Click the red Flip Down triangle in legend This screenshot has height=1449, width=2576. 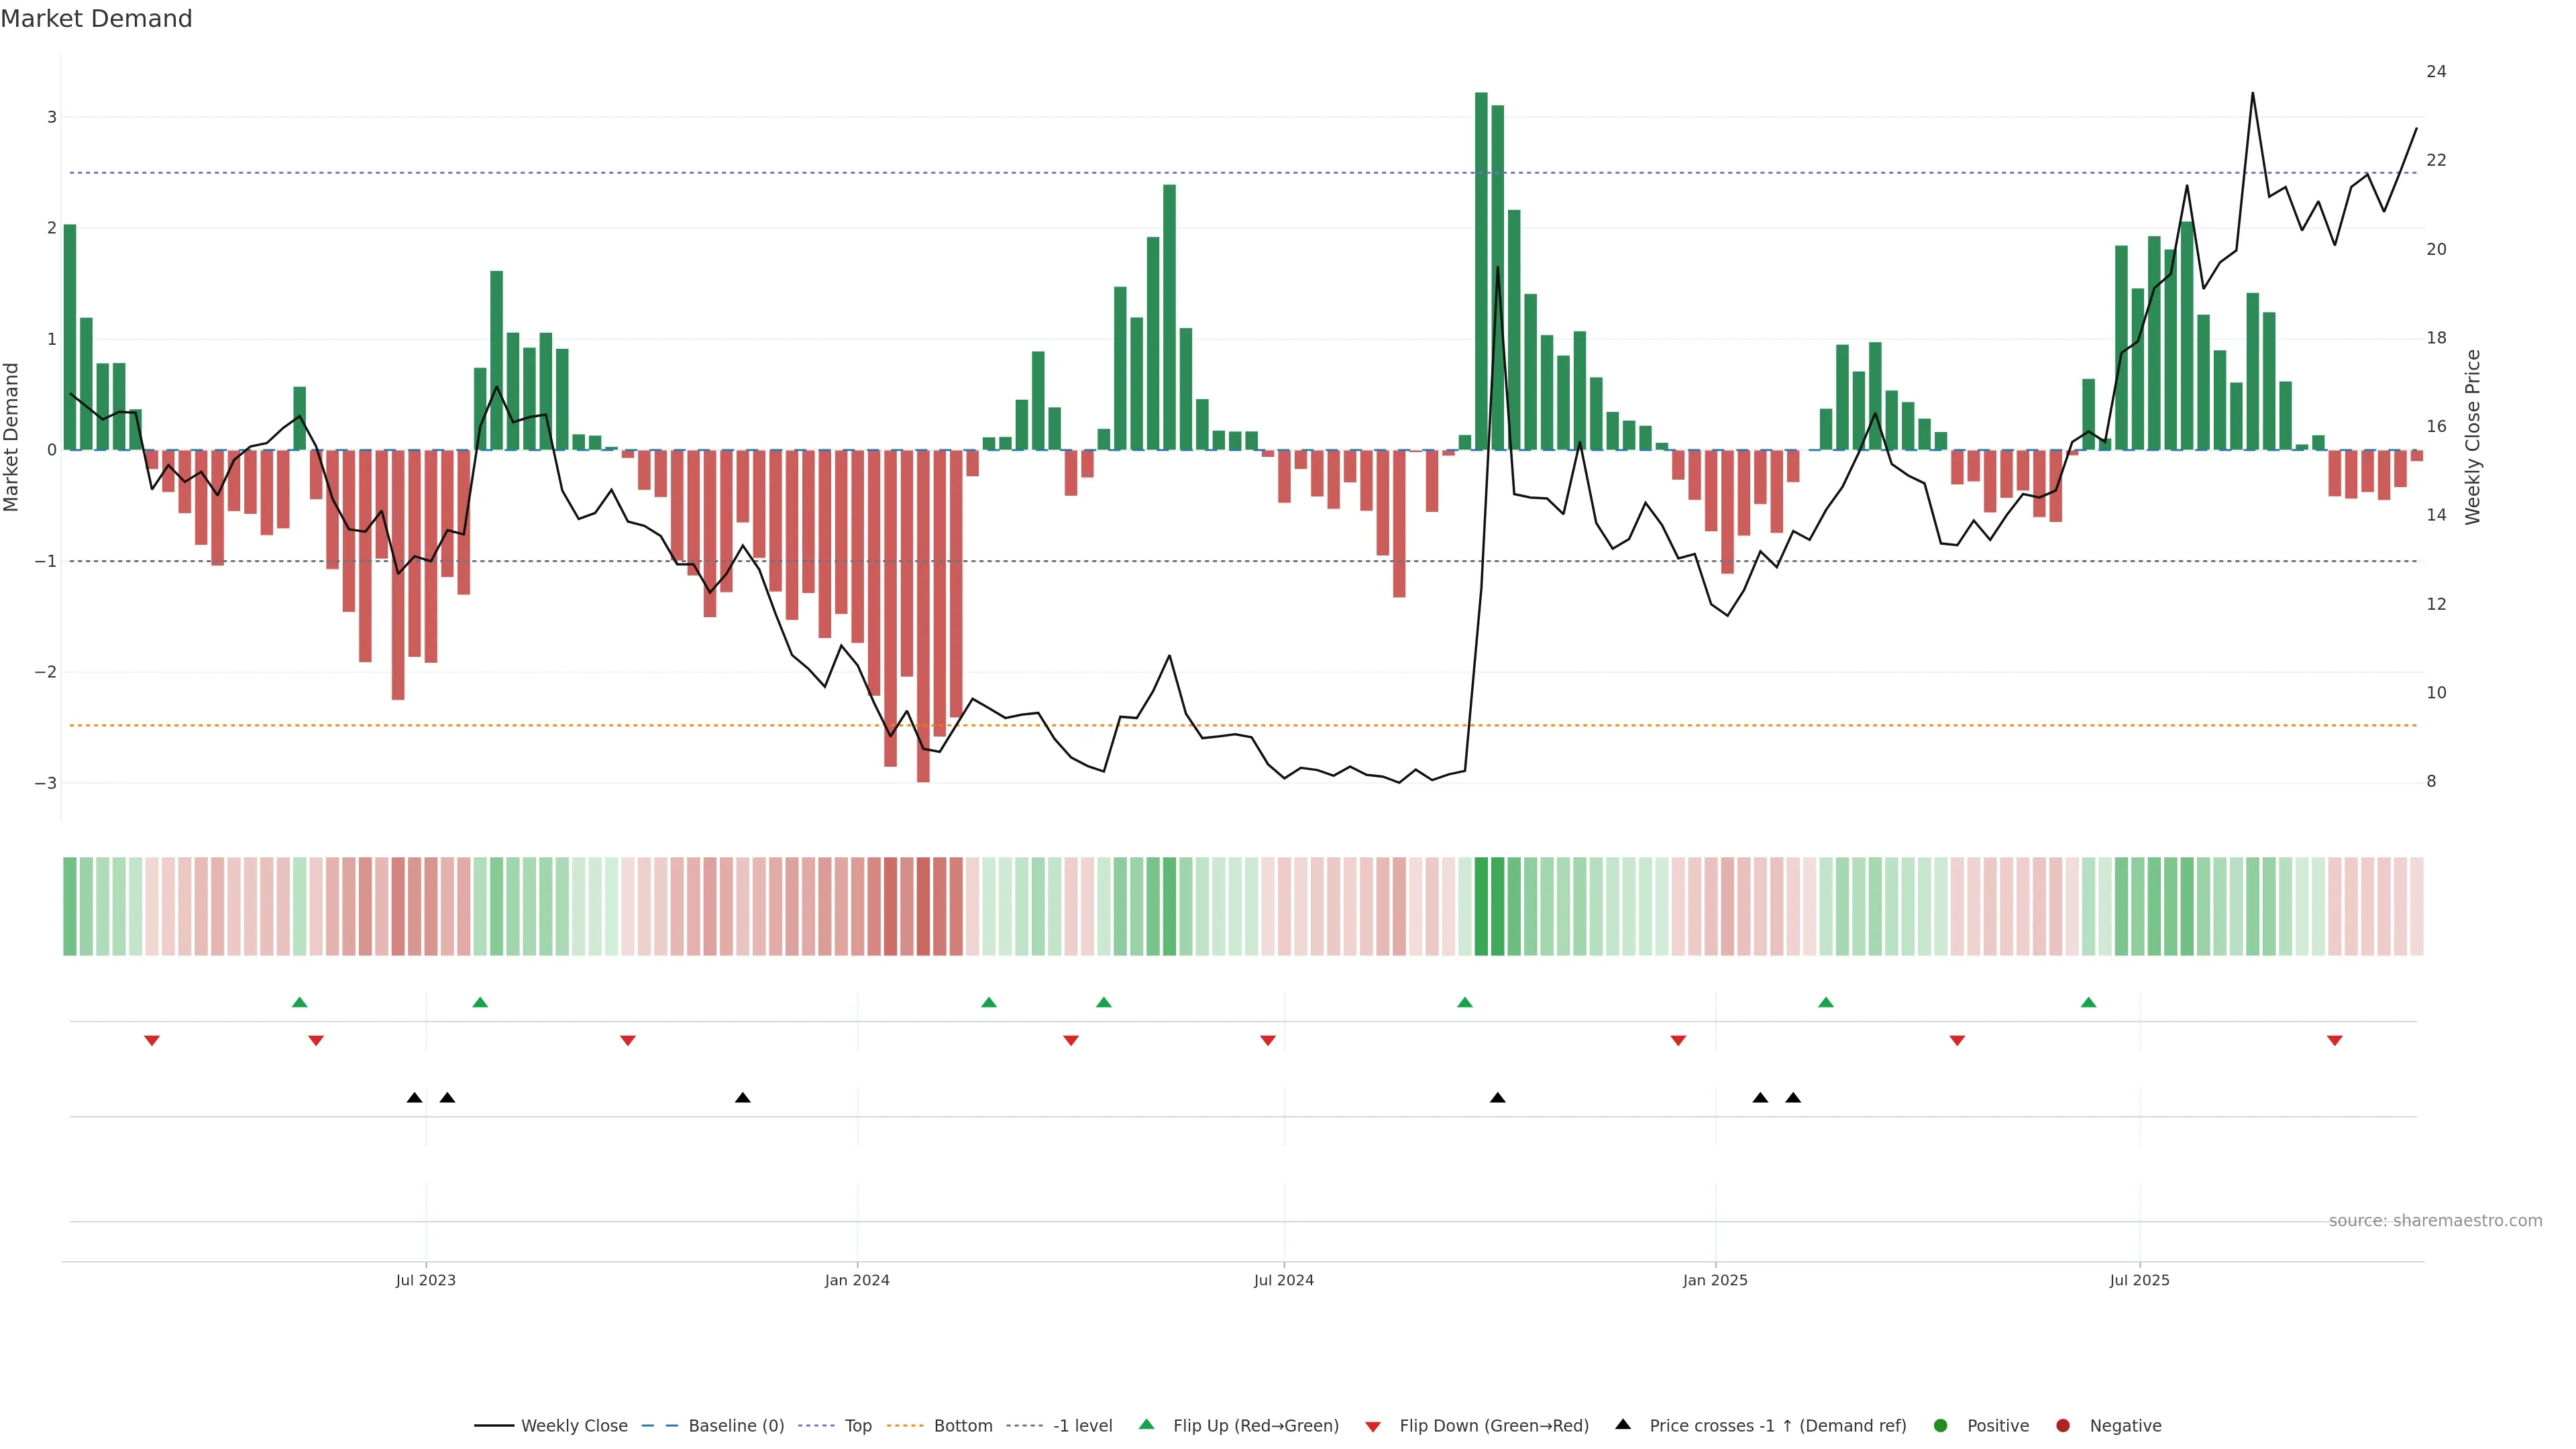coord(1373,1426)
